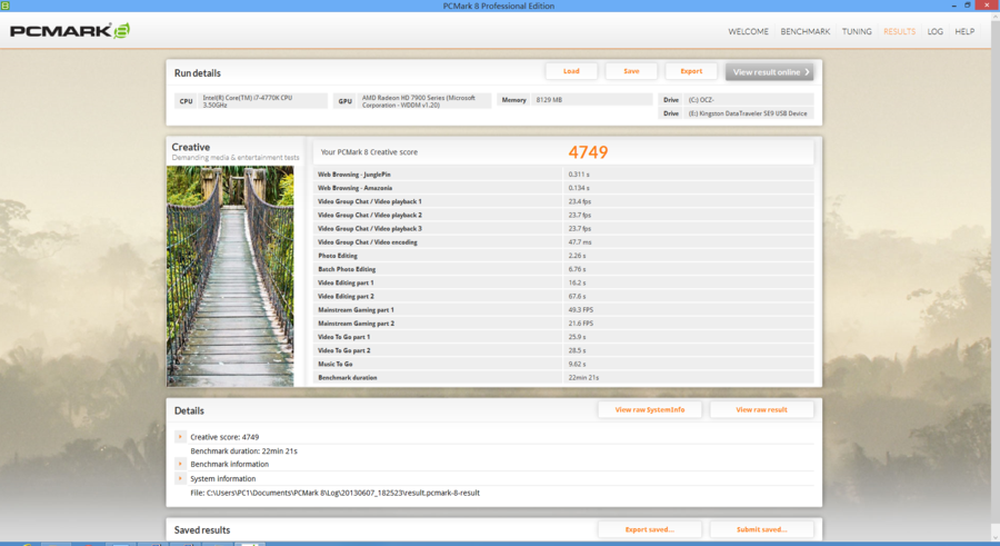Click the app icon in title bar
Screen dimensions: 1000x546
pyautogui.click(x=5, y=5)
